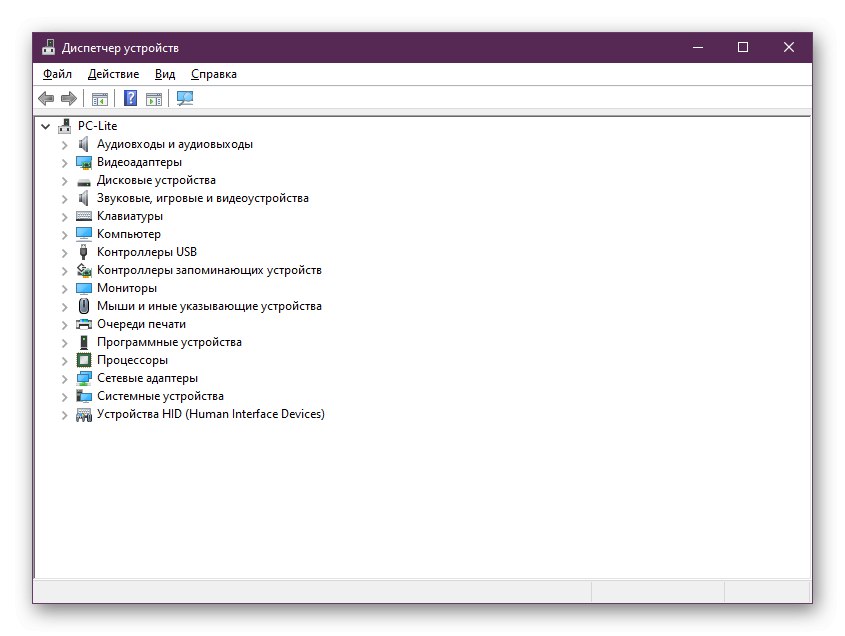Click the Клавиатуры keyboard icon
This screenshot has width=845, height=636.
(84, 216)
